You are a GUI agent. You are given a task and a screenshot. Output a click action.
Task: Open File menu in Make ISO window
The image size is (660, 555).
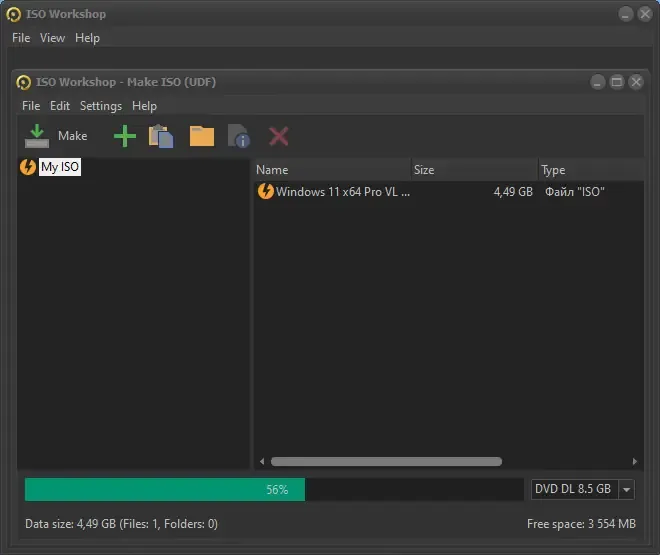(31, 106)
